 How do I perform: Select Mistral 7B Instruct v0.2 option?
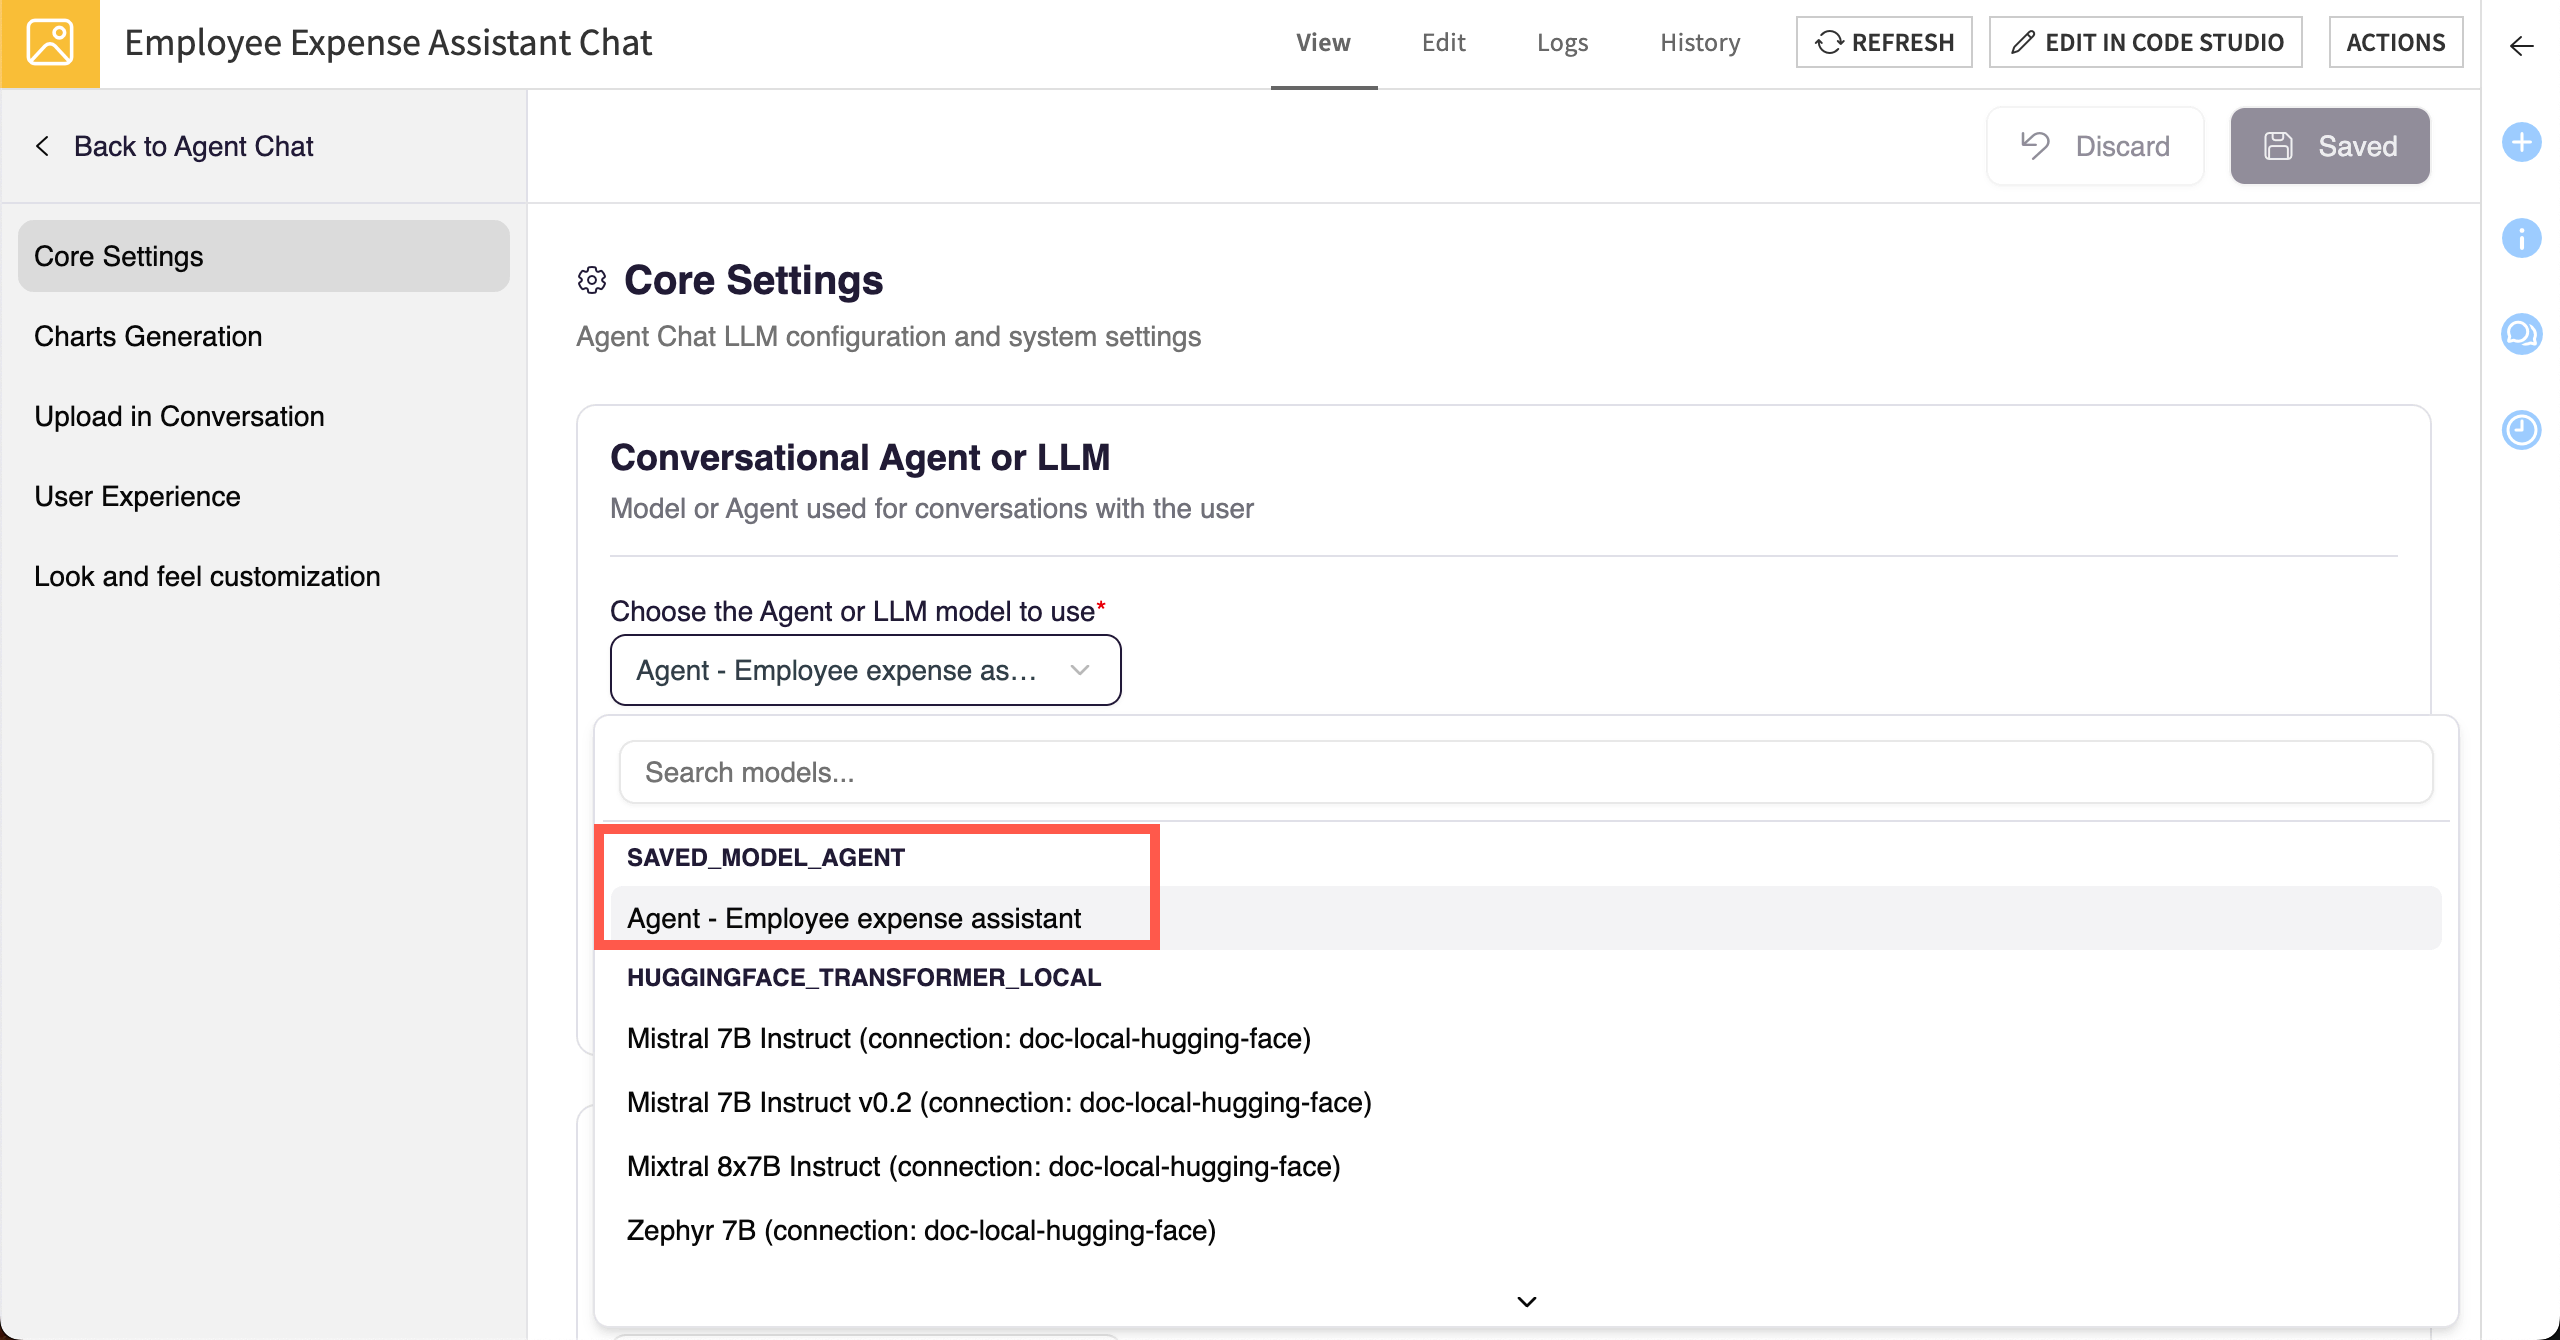point(1526,1102)
